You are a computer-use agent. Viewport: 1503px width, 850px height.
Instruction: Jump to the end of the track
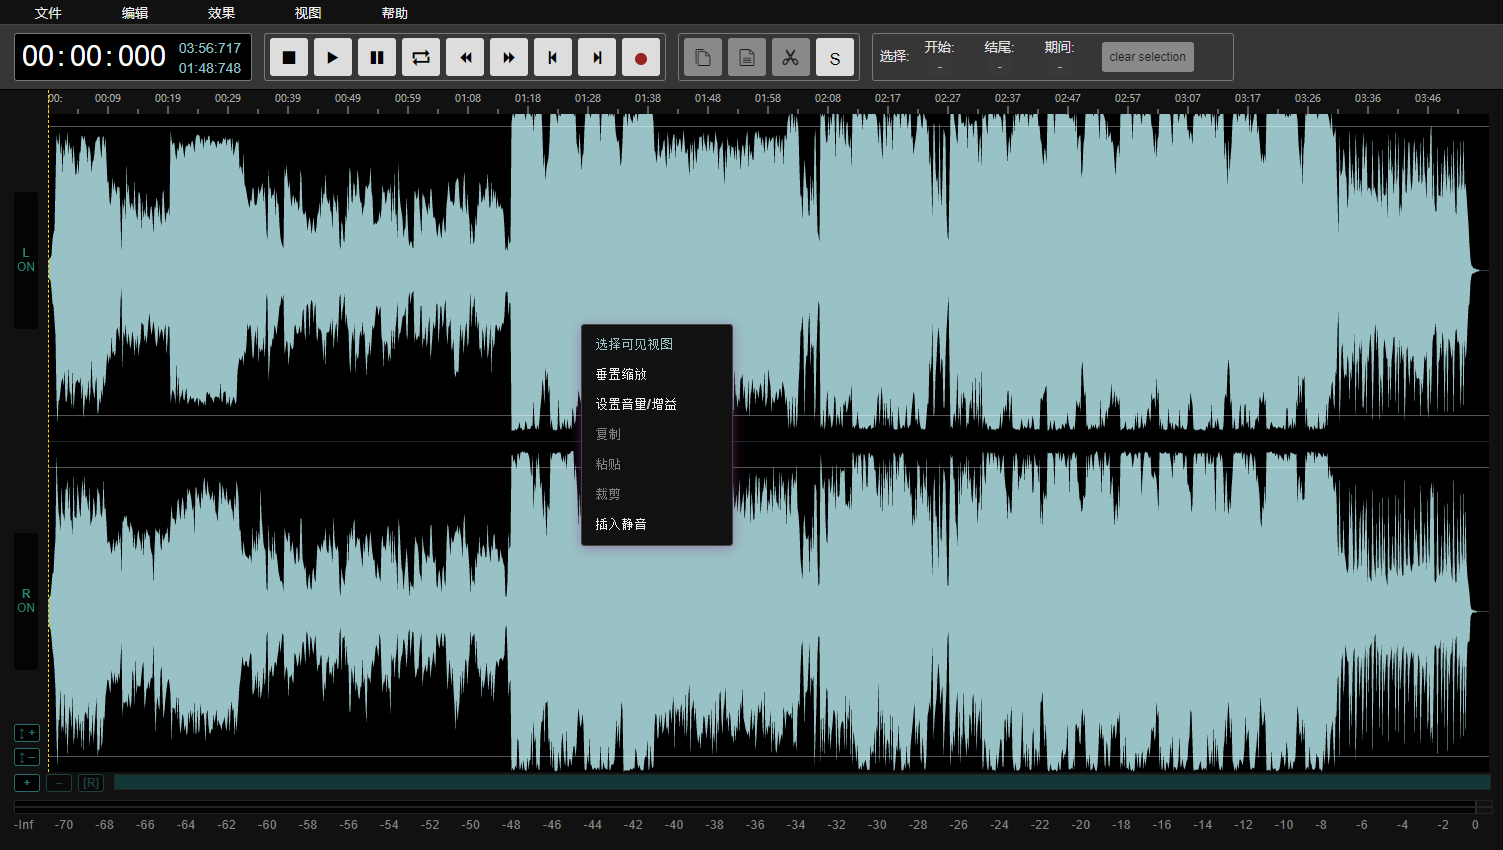click(x=597, y=57)
